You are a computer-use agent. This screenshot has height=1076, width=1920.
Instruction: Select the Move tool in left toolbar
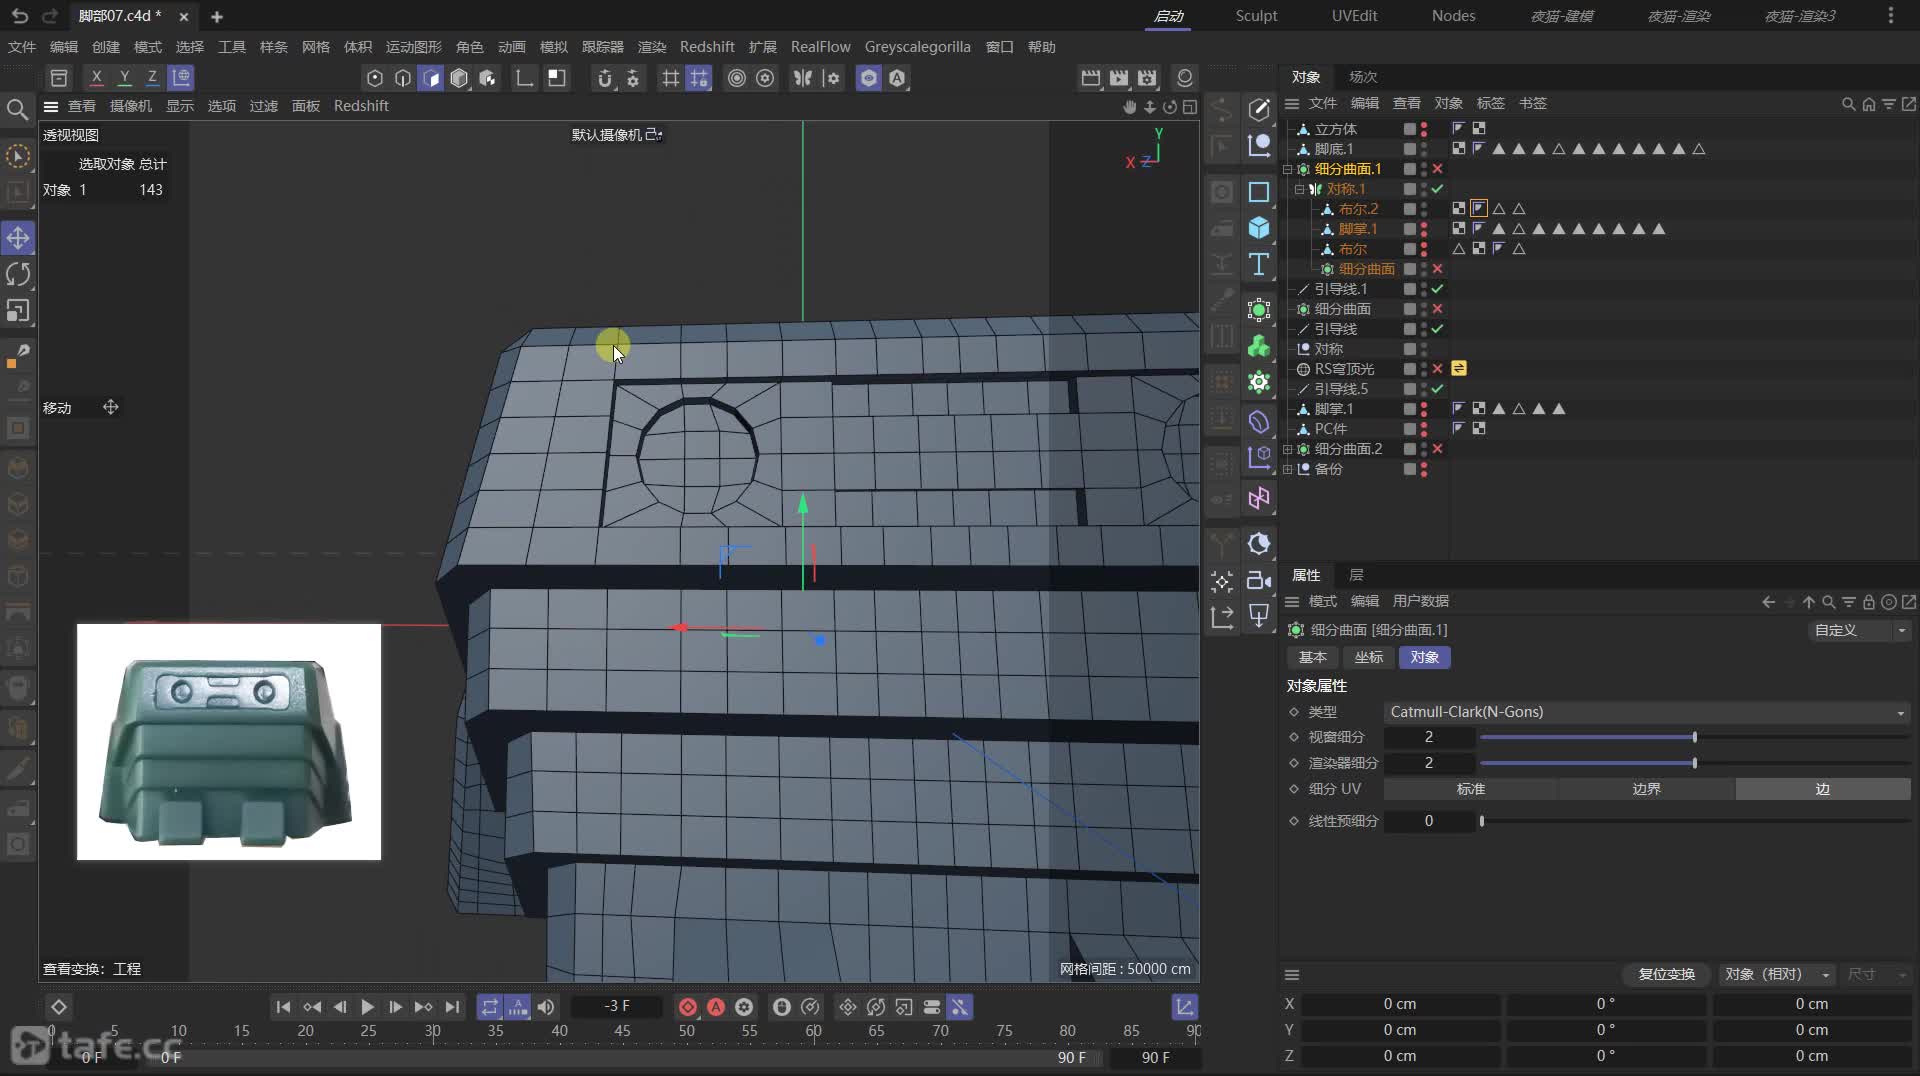coord(18,238)
